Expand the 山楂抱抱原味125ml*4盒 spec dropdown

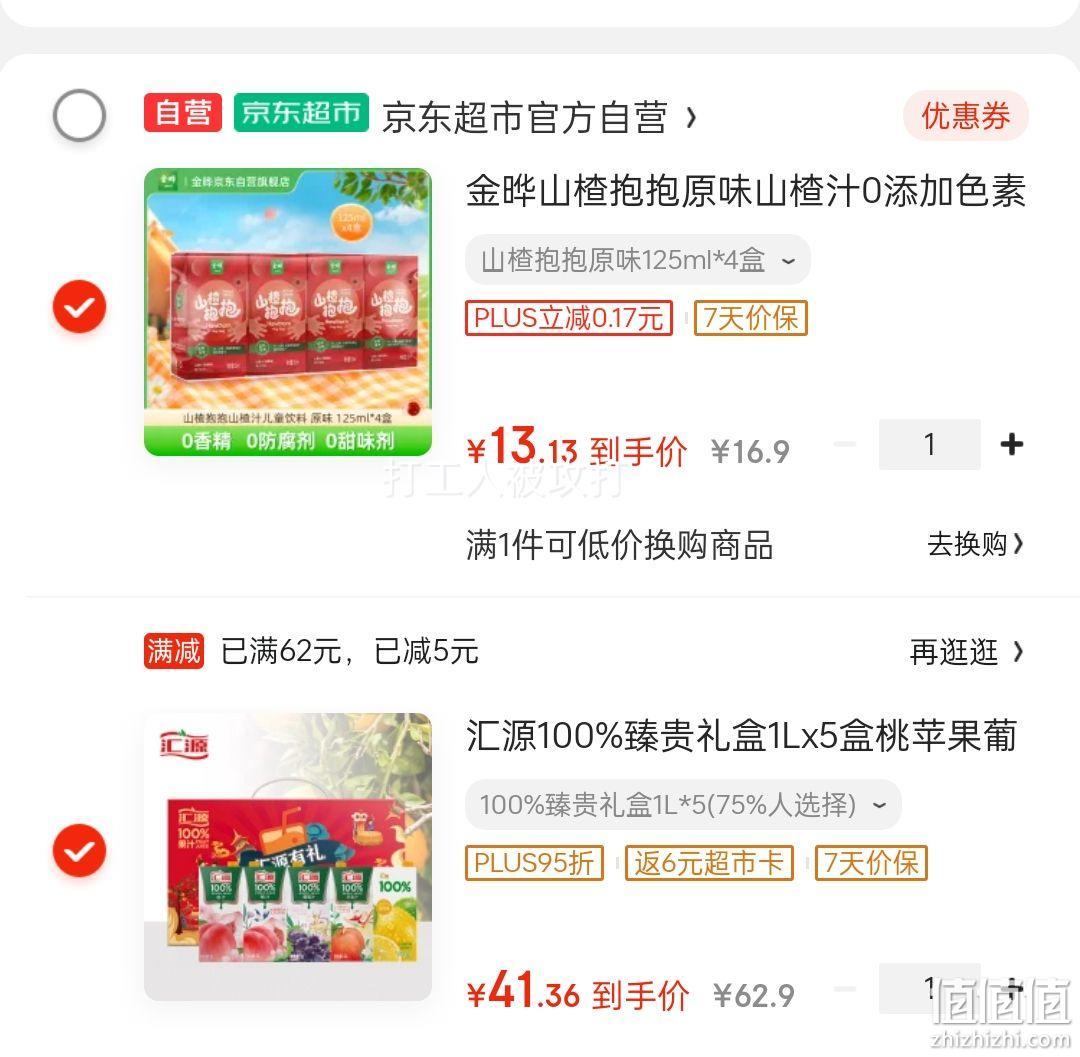[x=638, y=260]
